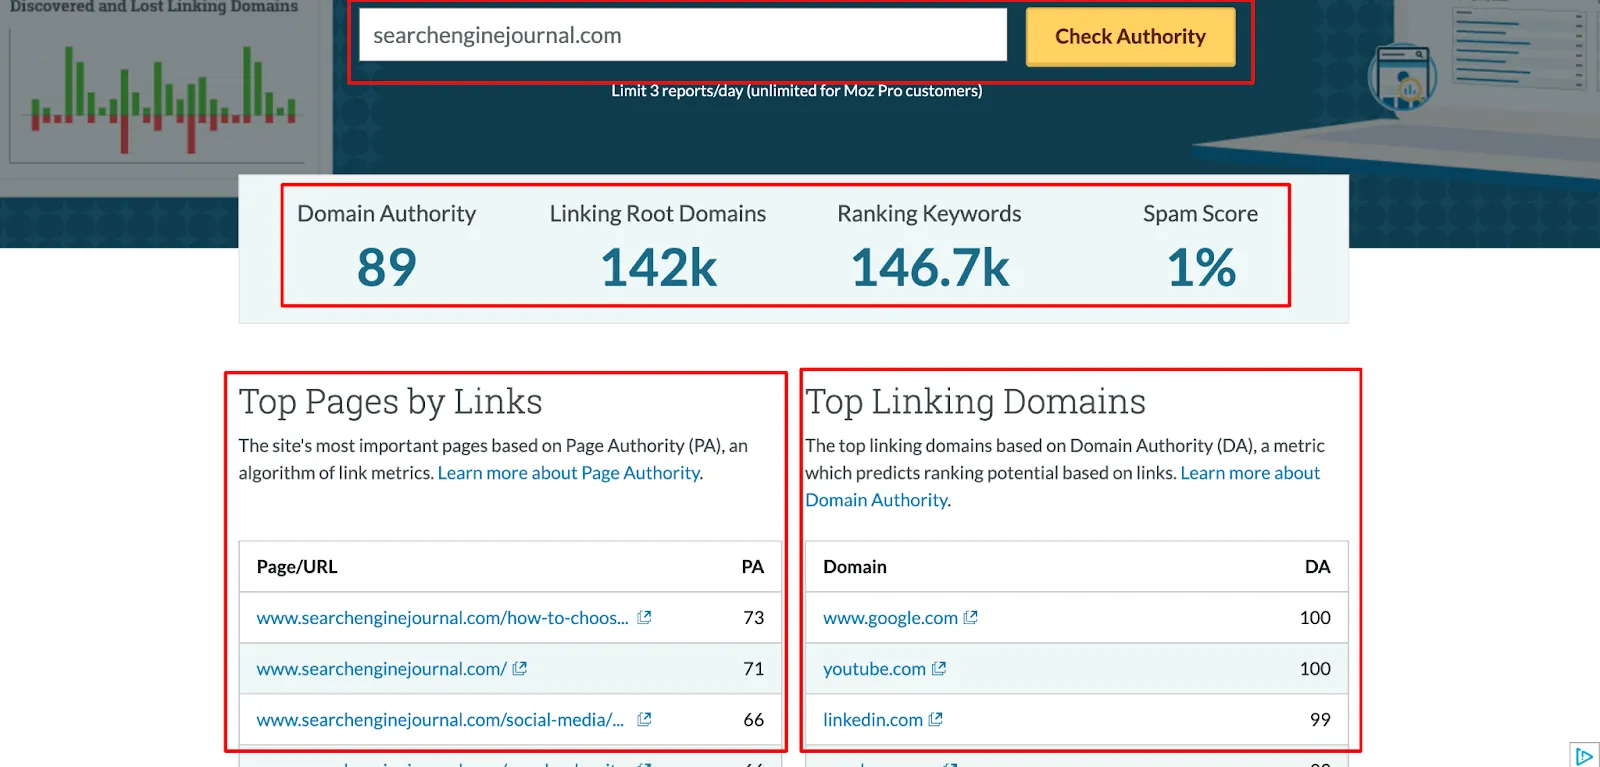Click the Domain Authority 89 score
Screen dimensions: 1600x767
[x=386, y=267]
